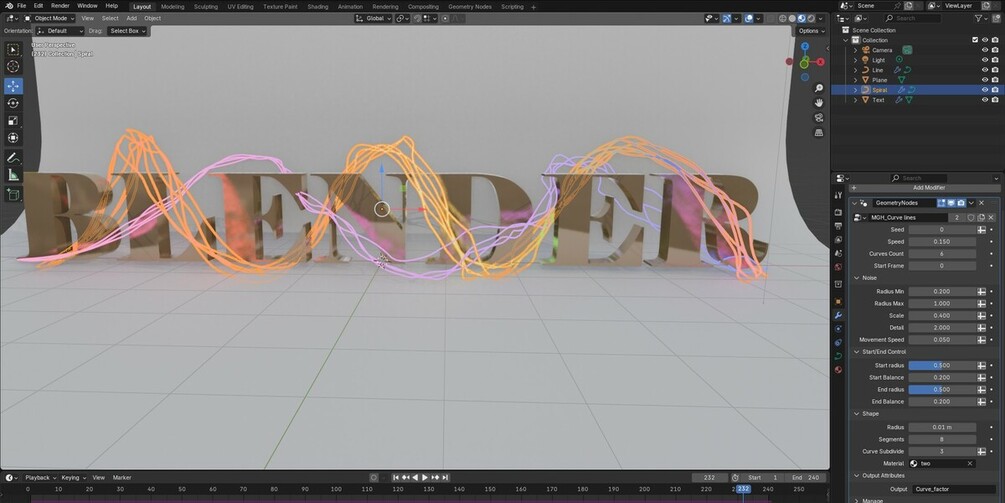Toggle modifier edit mode display
Screen dimensions: 1005x503
pyautogui.click(x=942, y=202)
